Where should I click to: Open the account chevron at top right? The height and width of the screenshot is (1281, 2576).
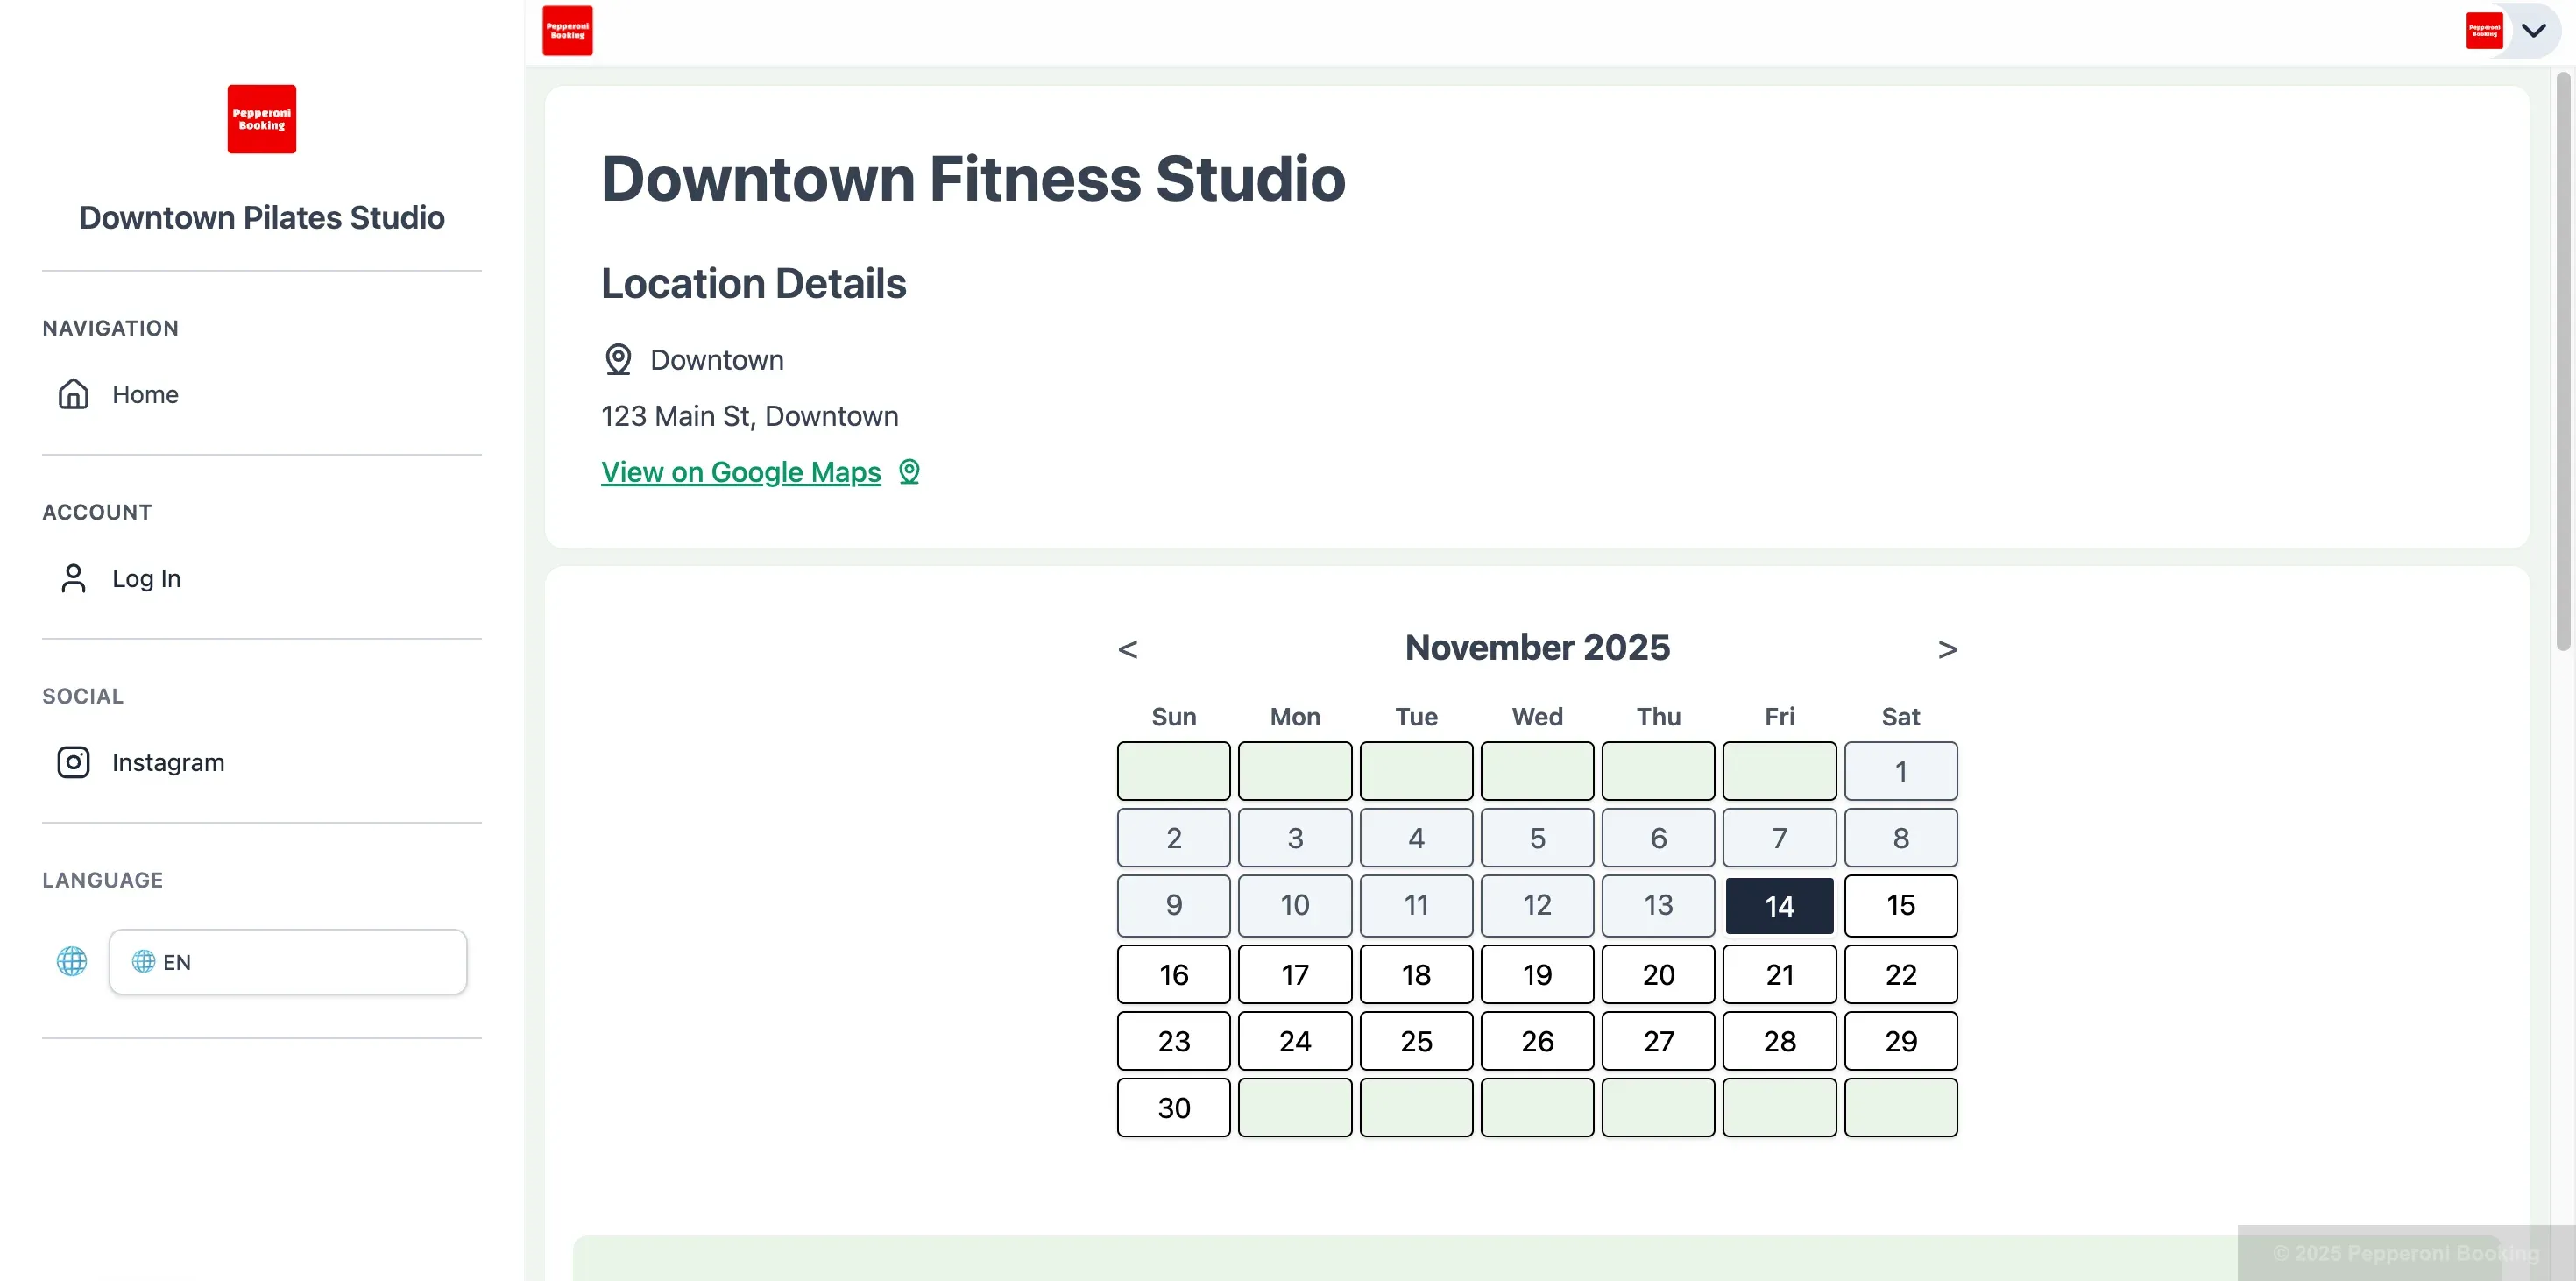[x=2534, y=31]
